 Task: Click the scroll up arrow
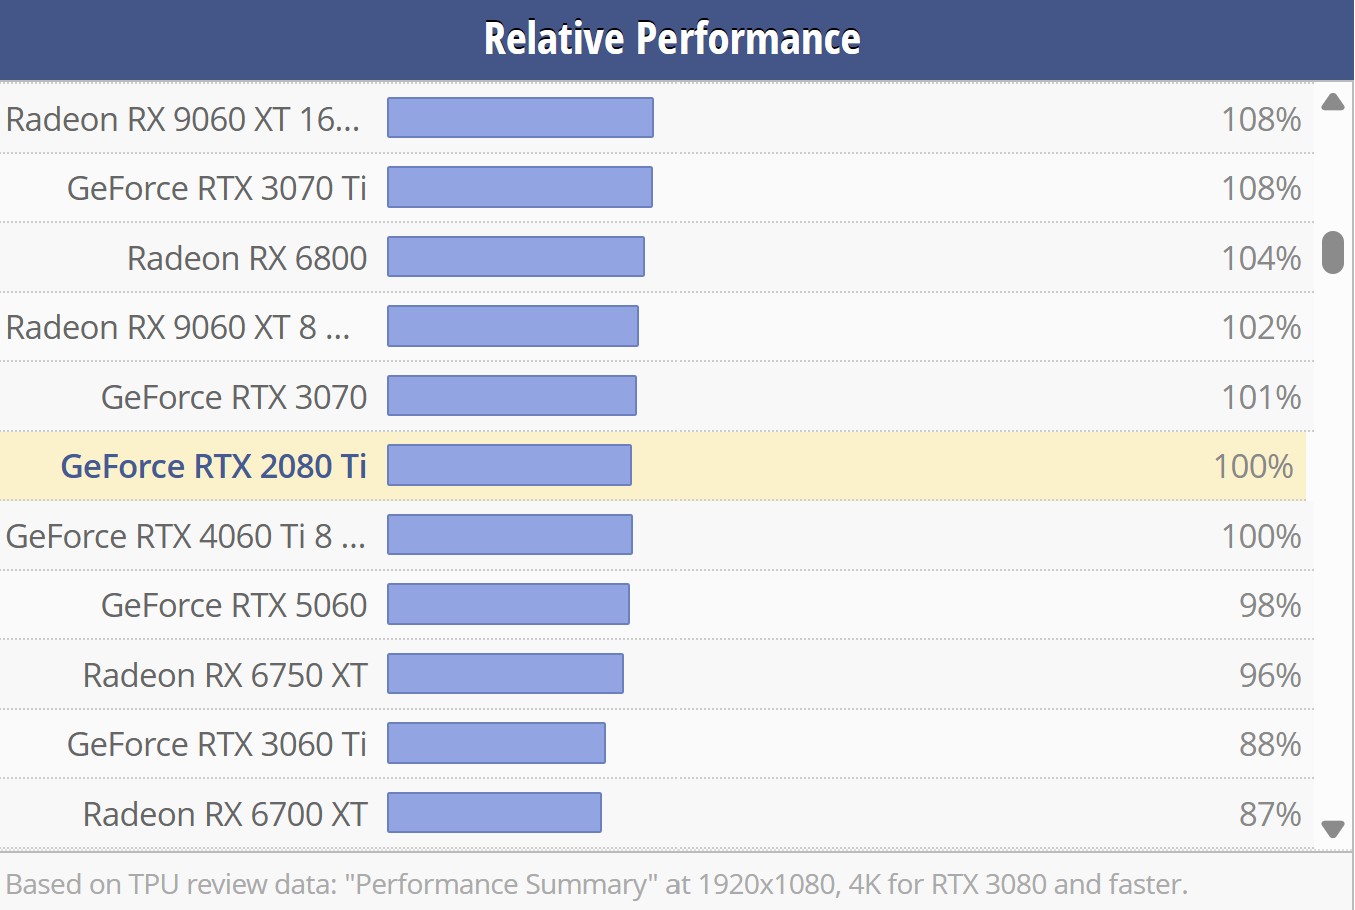coord(1332,102)
